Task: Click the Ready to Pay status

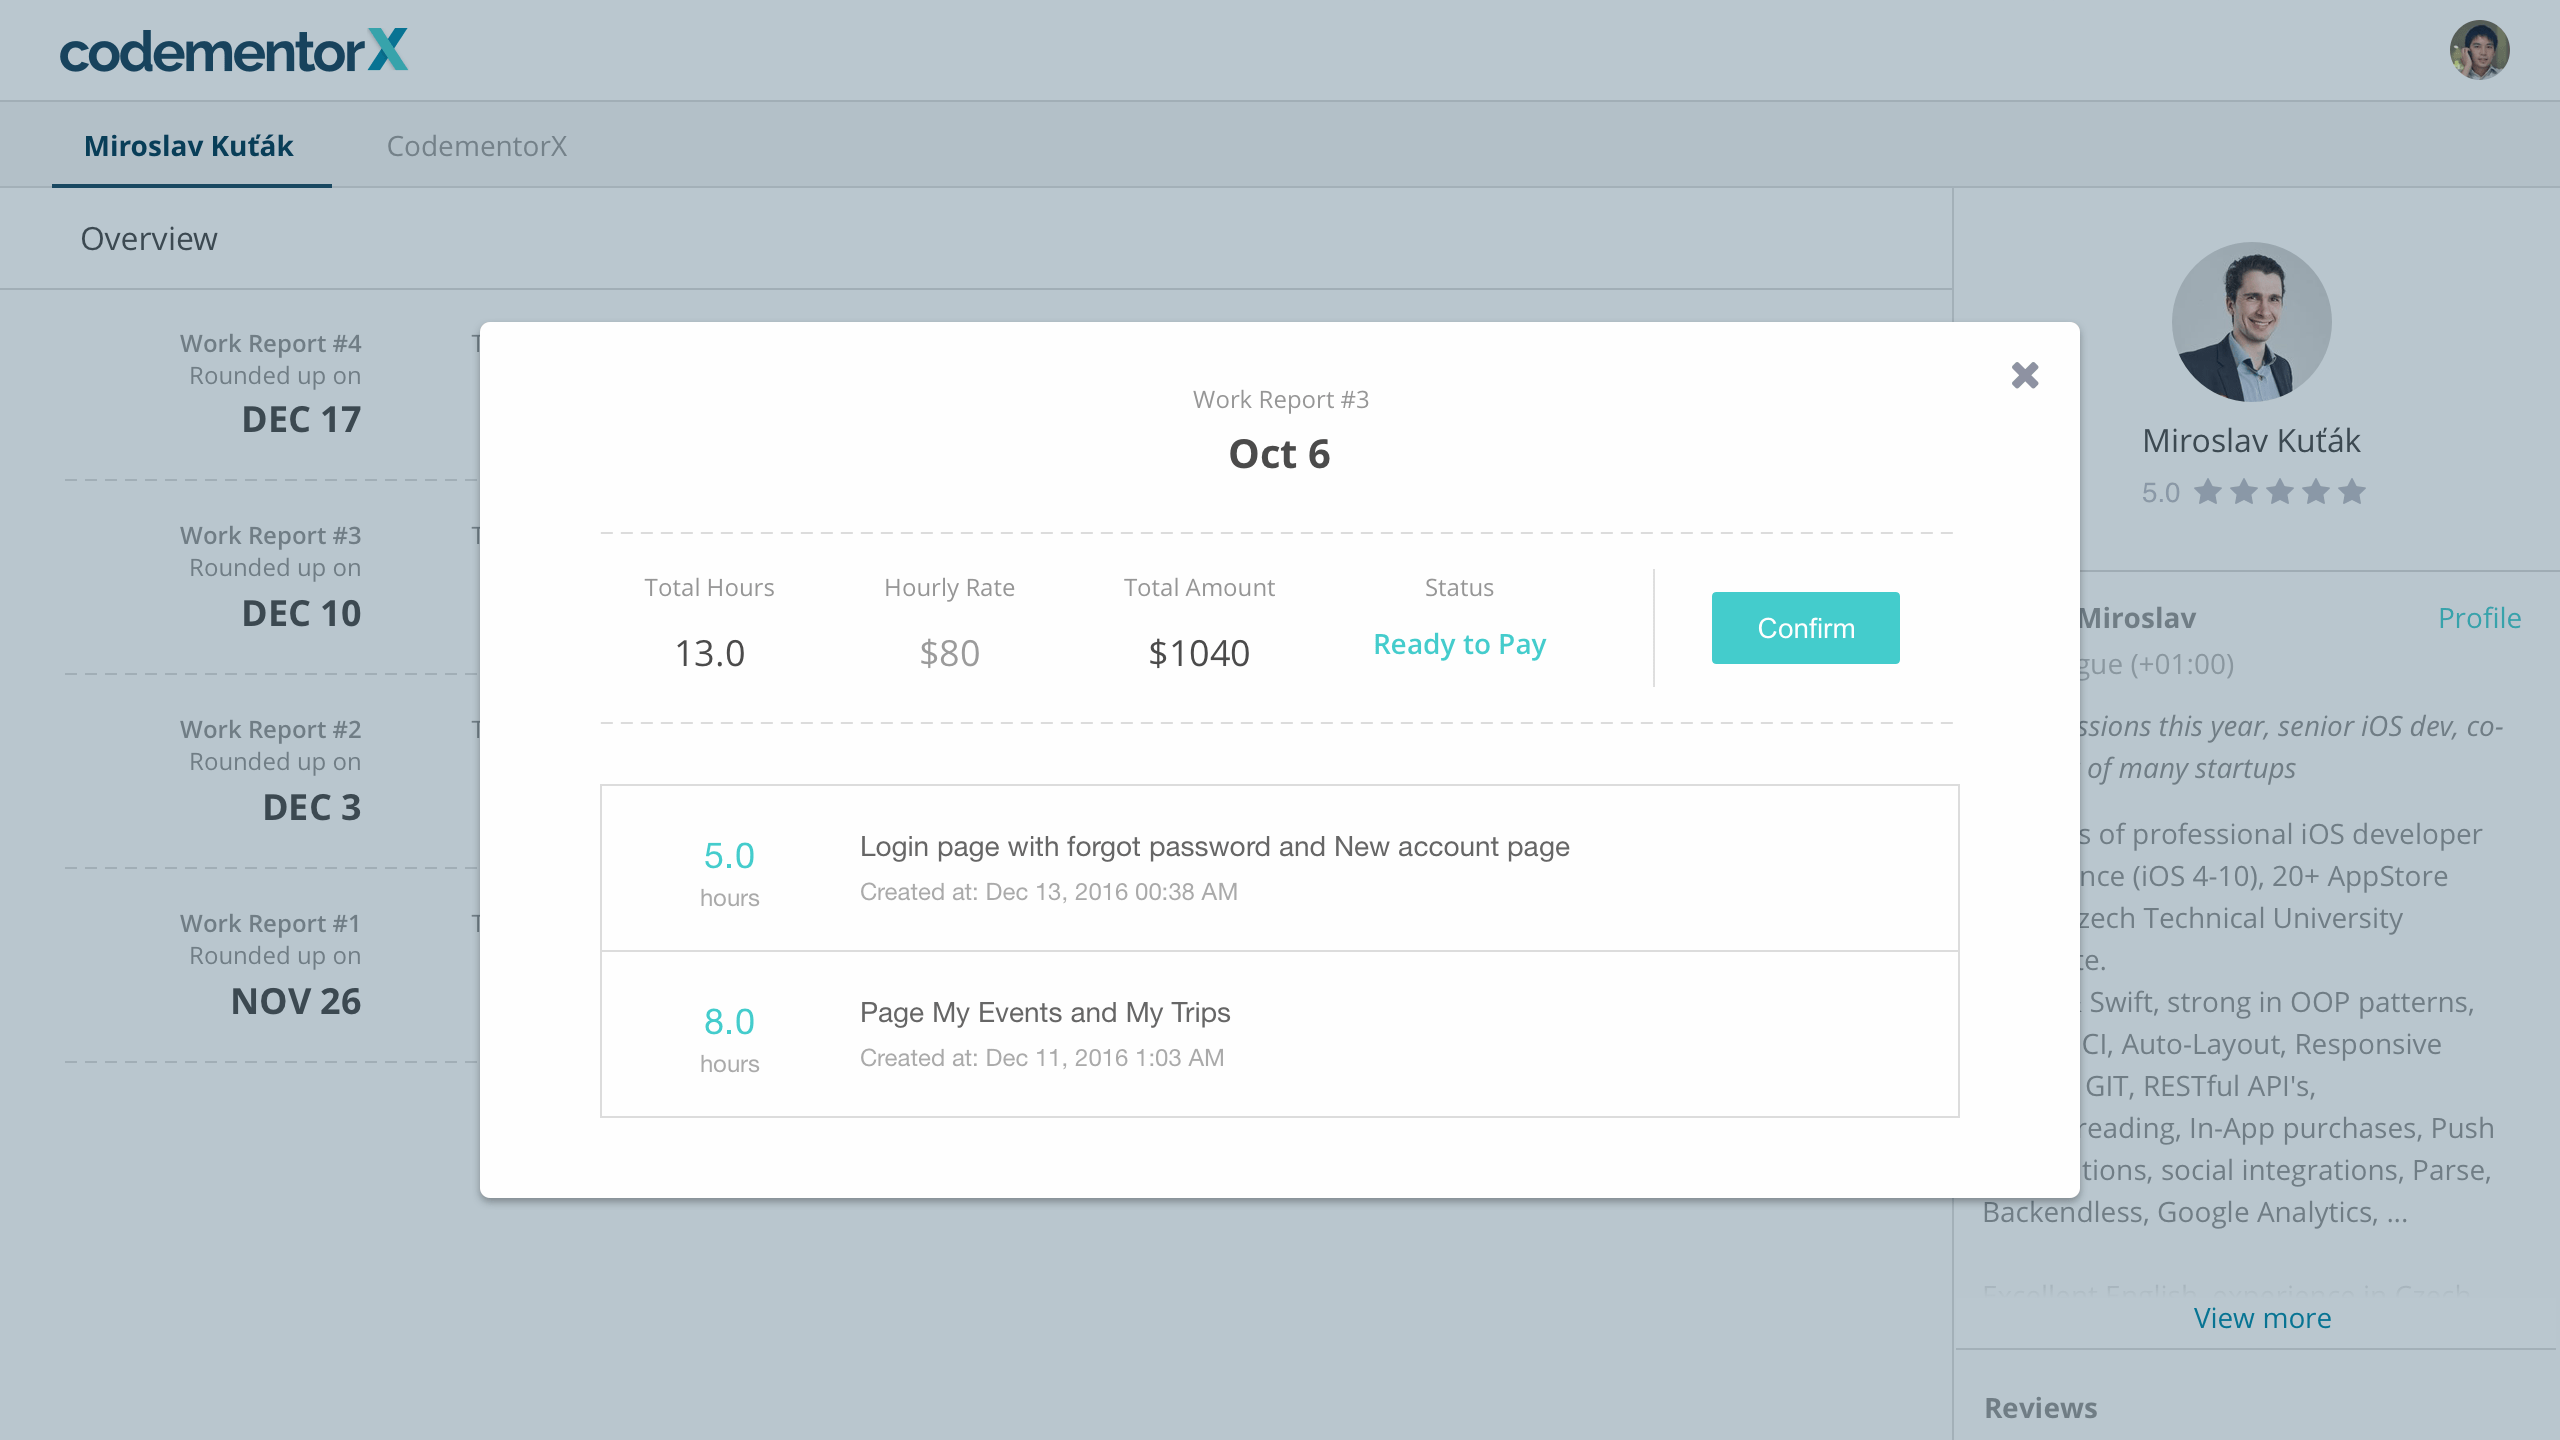Action: [x=1459, y=645]
